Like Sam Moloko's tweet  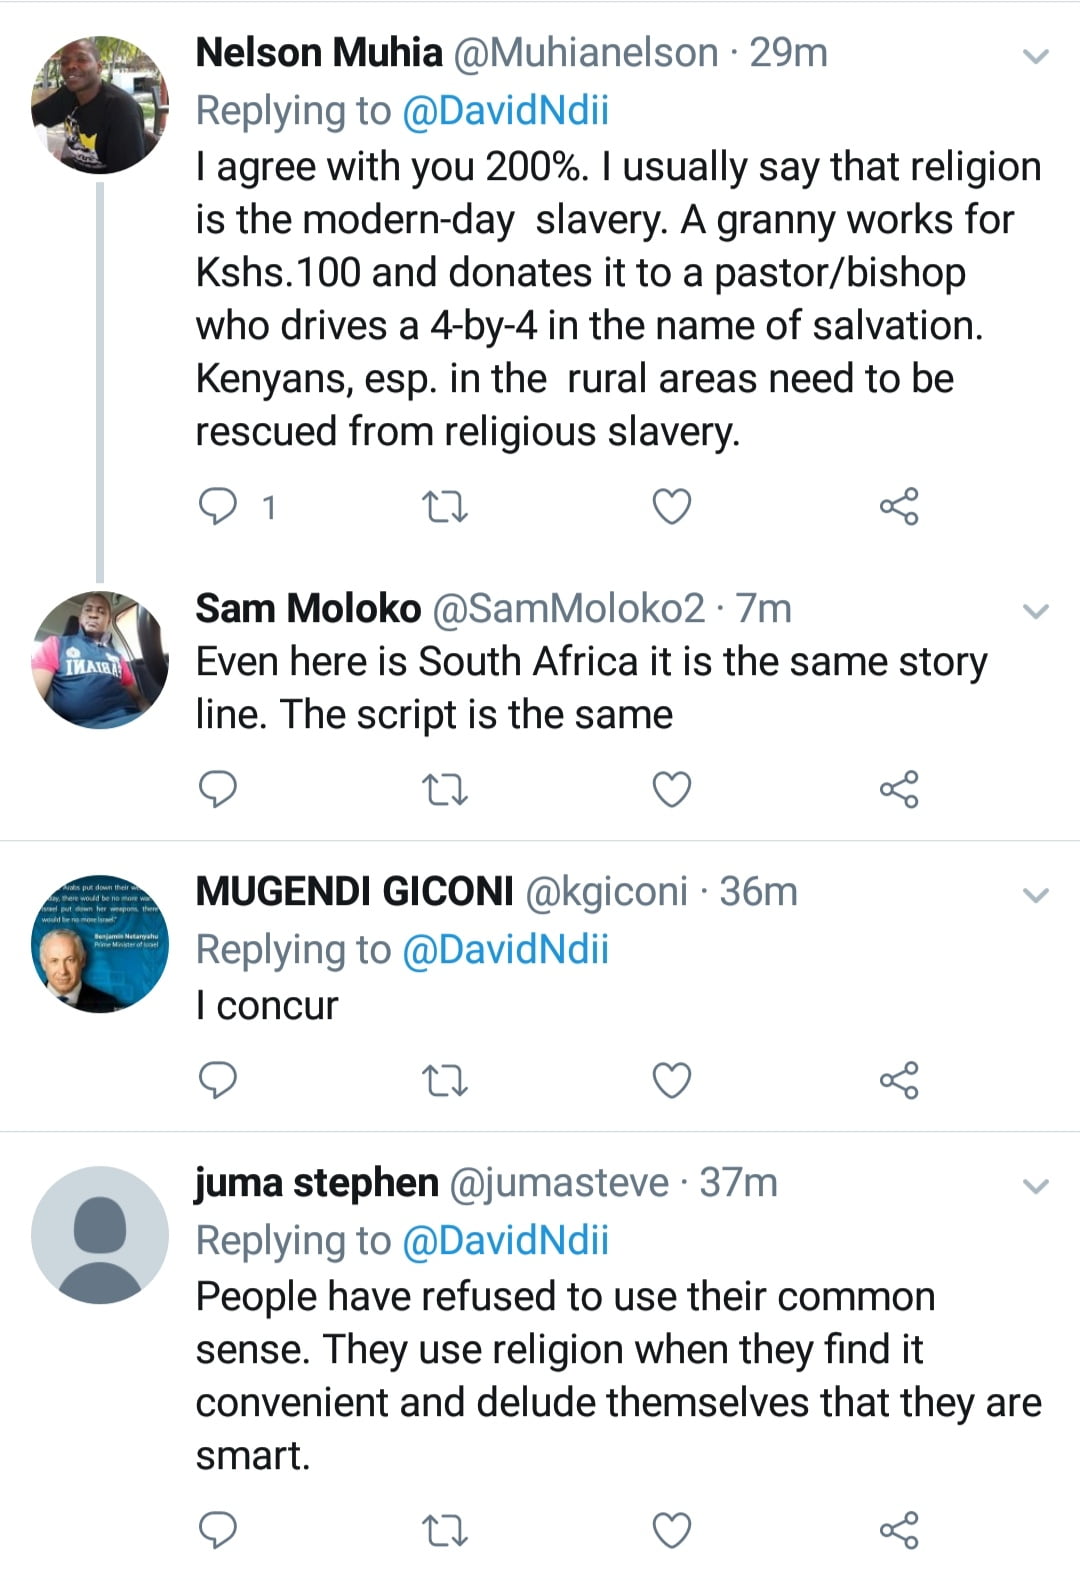(671, 790)
